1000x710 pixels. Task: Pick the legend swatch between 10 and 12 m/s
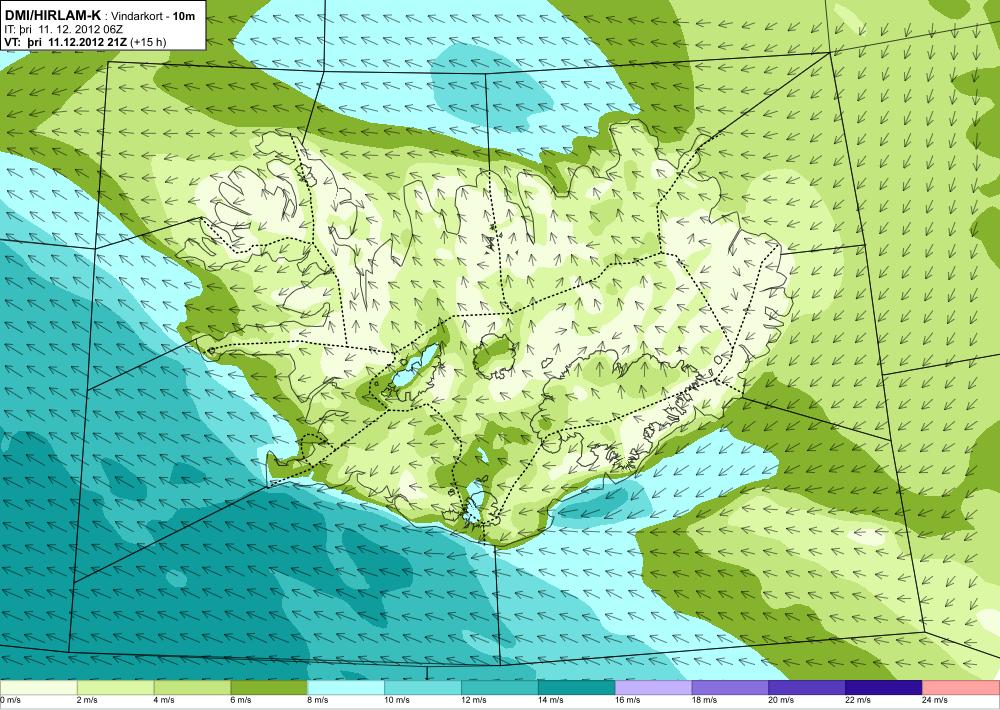pos(423,687)
